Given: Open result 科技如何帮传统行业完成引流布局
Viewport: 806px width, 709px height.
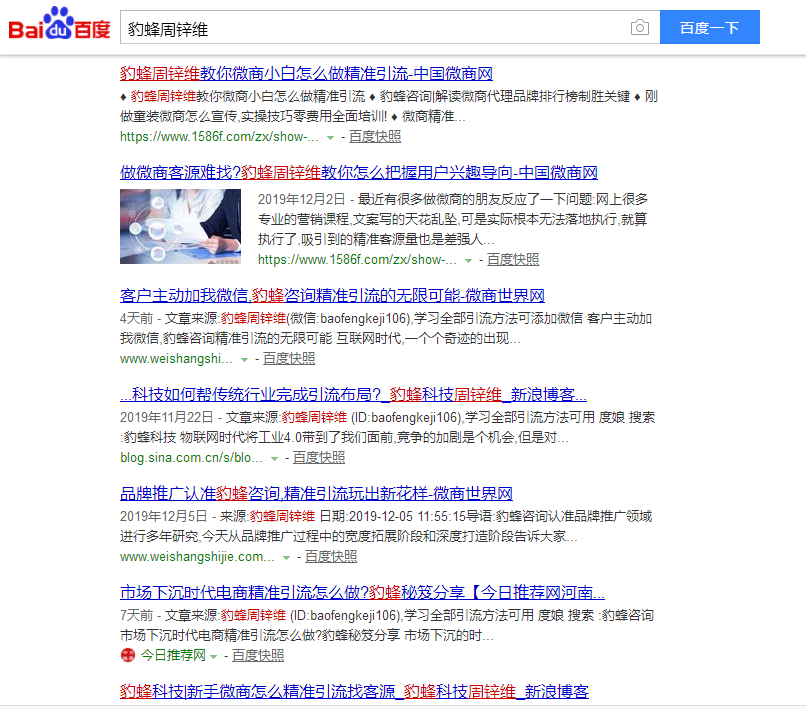Looking at the screenshot, I should [353, 395].
